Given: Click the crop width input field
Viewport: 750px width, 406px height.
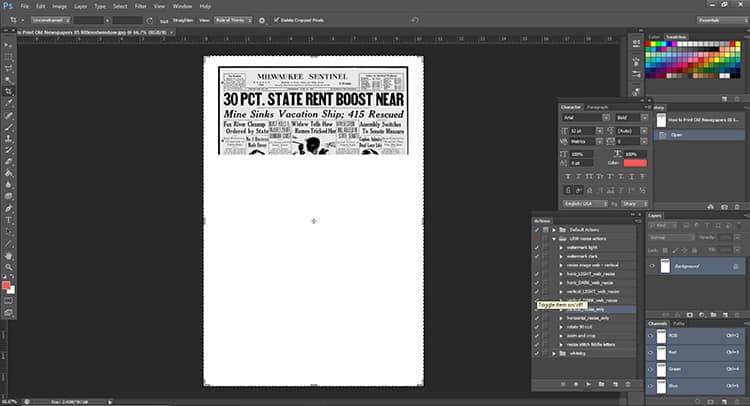Looking at the screenshot, I should 88,21.
